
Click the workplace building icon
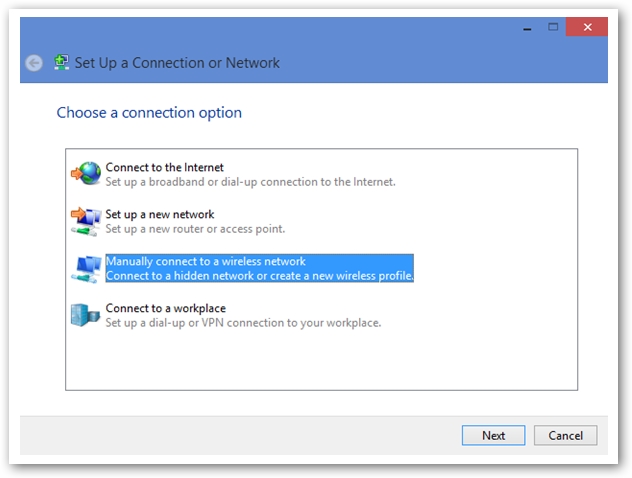(85, 315)
